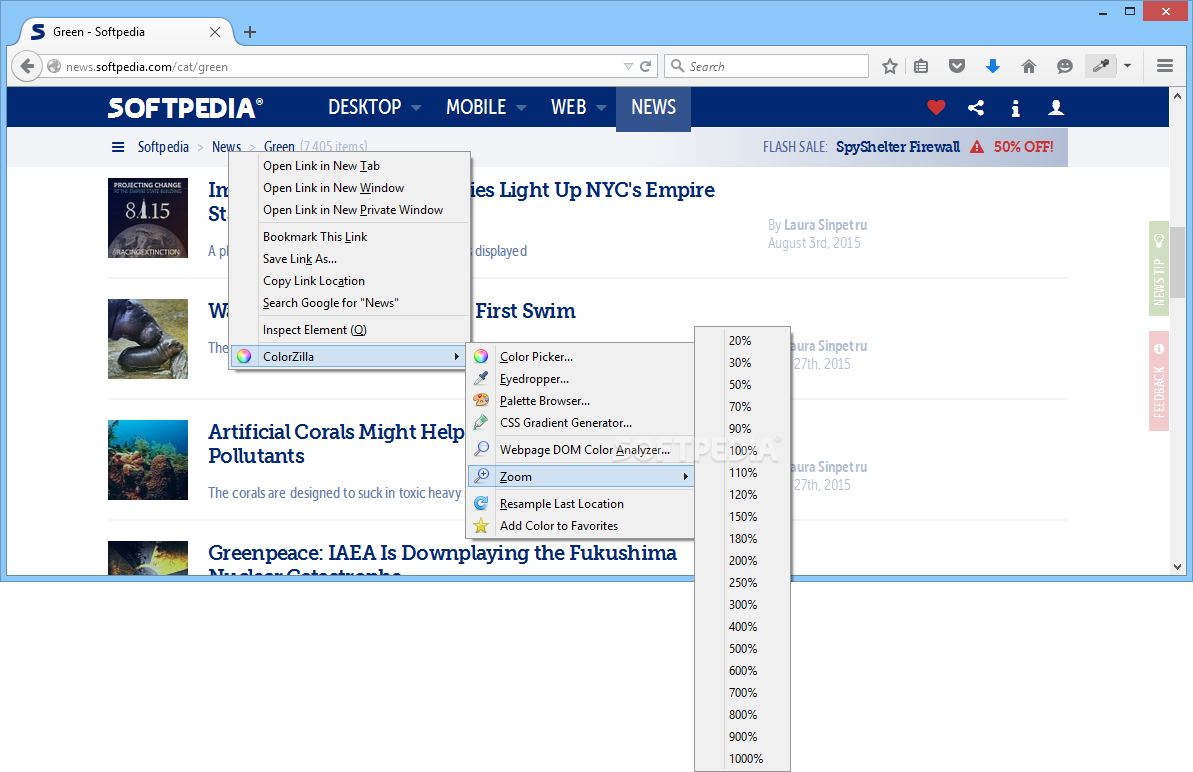The width and height of the screenshot is (1193, 772).
Task: Select Bookmark This Link
Action: [x=349, y=237]
